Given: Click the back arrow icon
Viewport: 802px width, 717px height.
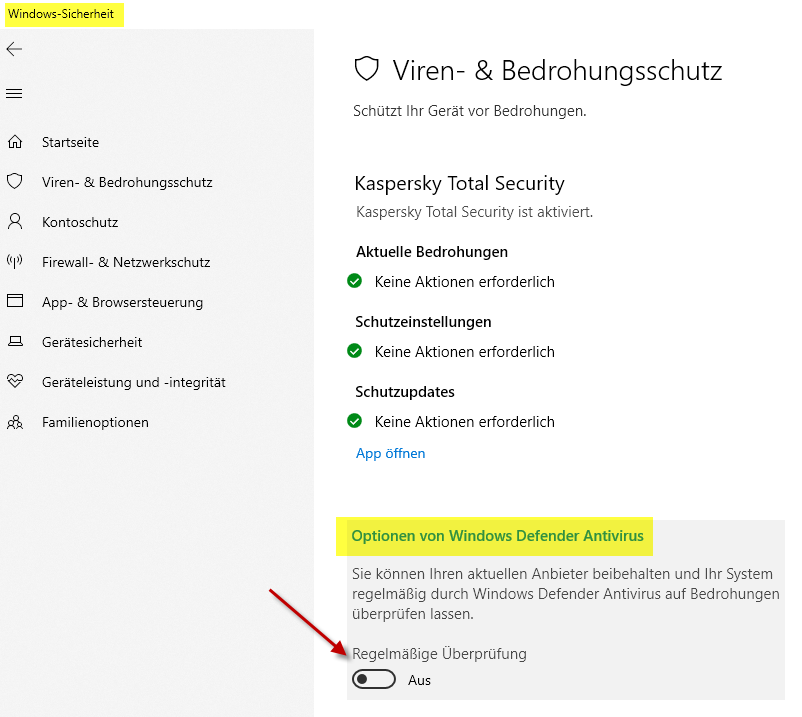Looking at the screenshot, I should (x=14, y=49).
